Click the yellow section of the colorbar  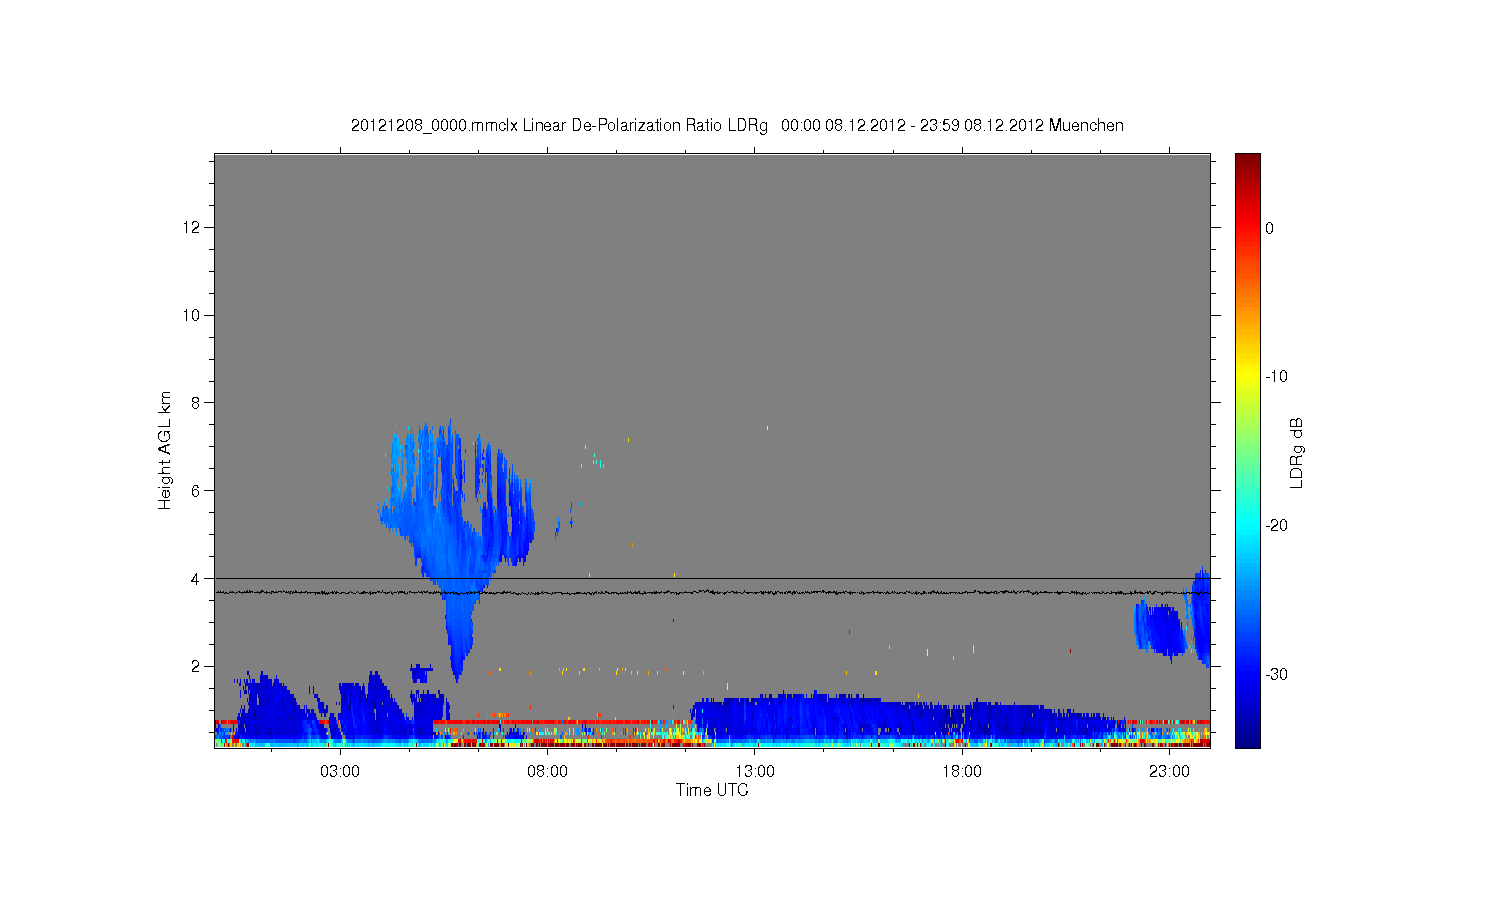pyautogui.click(x=1248, y=377)
